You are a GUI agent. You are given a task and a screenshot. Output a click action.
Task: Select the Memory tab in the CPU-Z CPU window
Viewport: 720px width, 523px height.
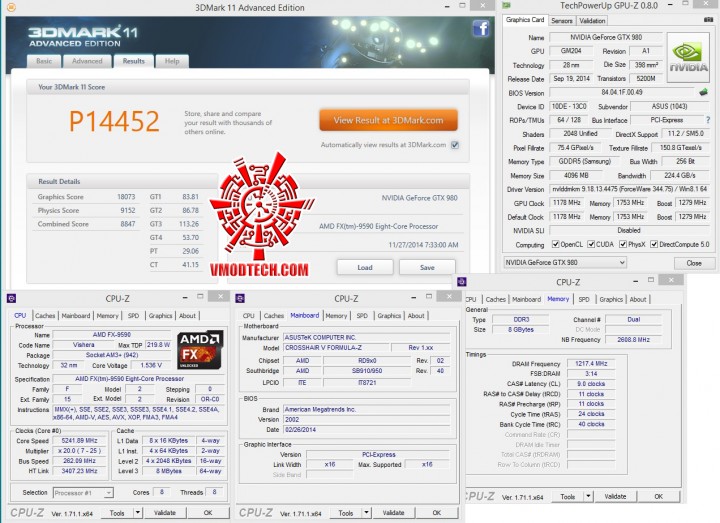coord(107,316)
